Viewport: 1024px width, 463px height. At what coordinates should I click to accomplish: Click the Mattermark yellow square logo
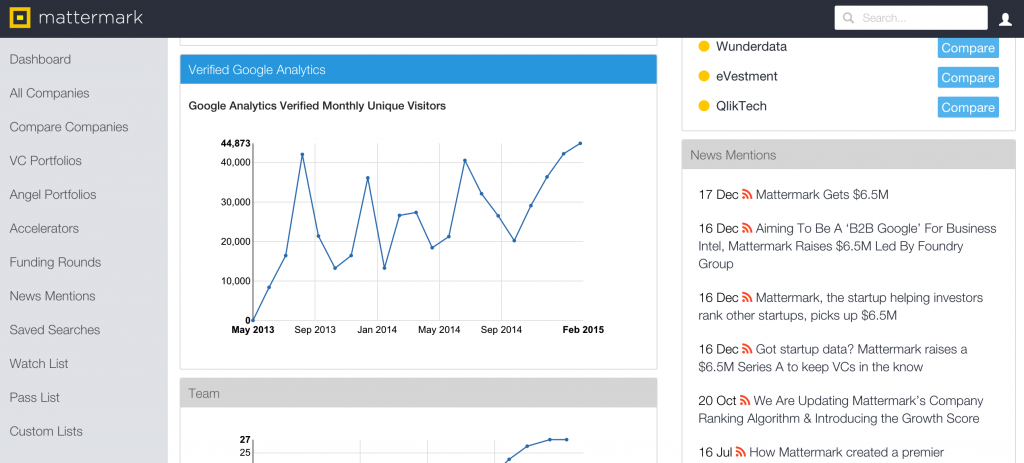(20, 18)
